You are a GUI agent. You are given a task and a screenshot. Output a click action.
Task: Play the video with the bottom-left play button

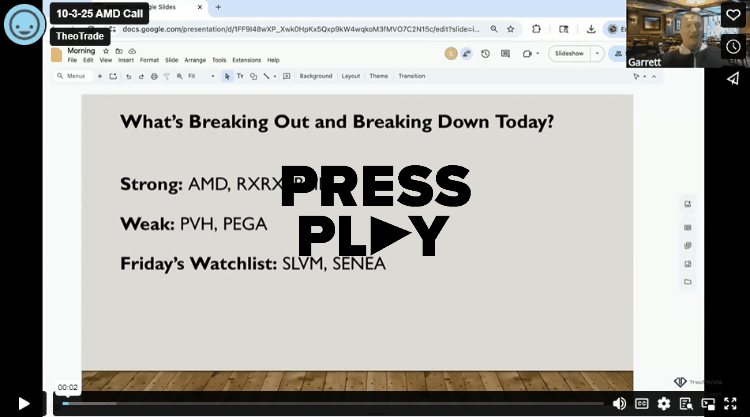pyautogui.click(x=23, y=404)
